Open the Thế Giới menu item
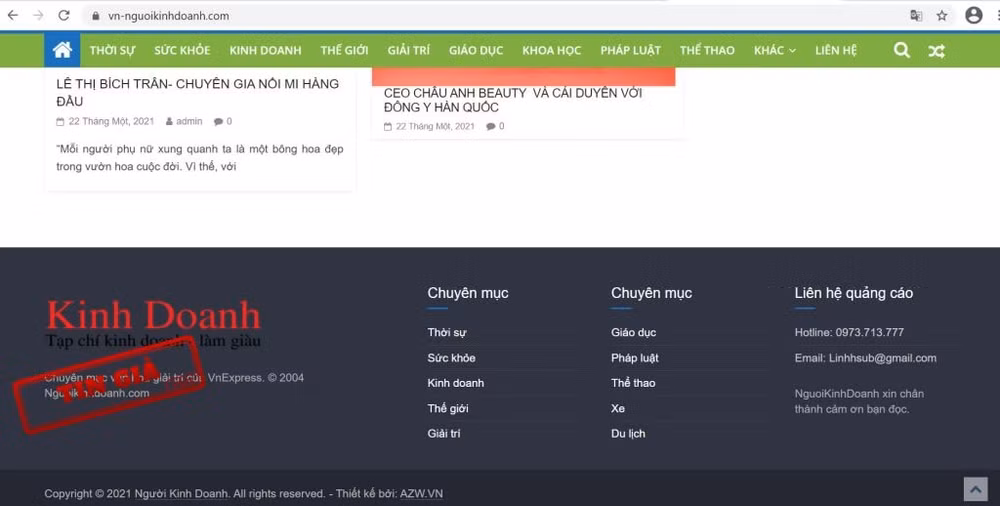The image size is (1000, 506). [x=344, y=50]
